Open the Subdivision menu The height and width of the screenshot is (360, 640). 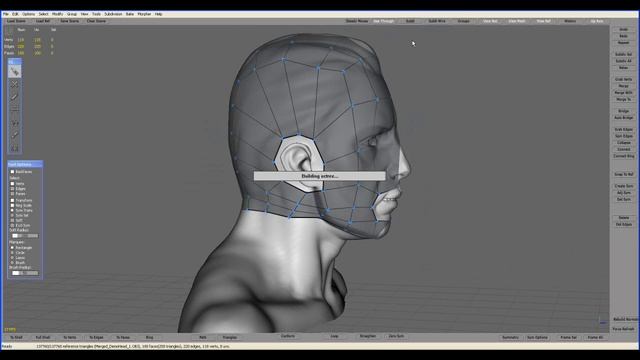coord(113,14)
